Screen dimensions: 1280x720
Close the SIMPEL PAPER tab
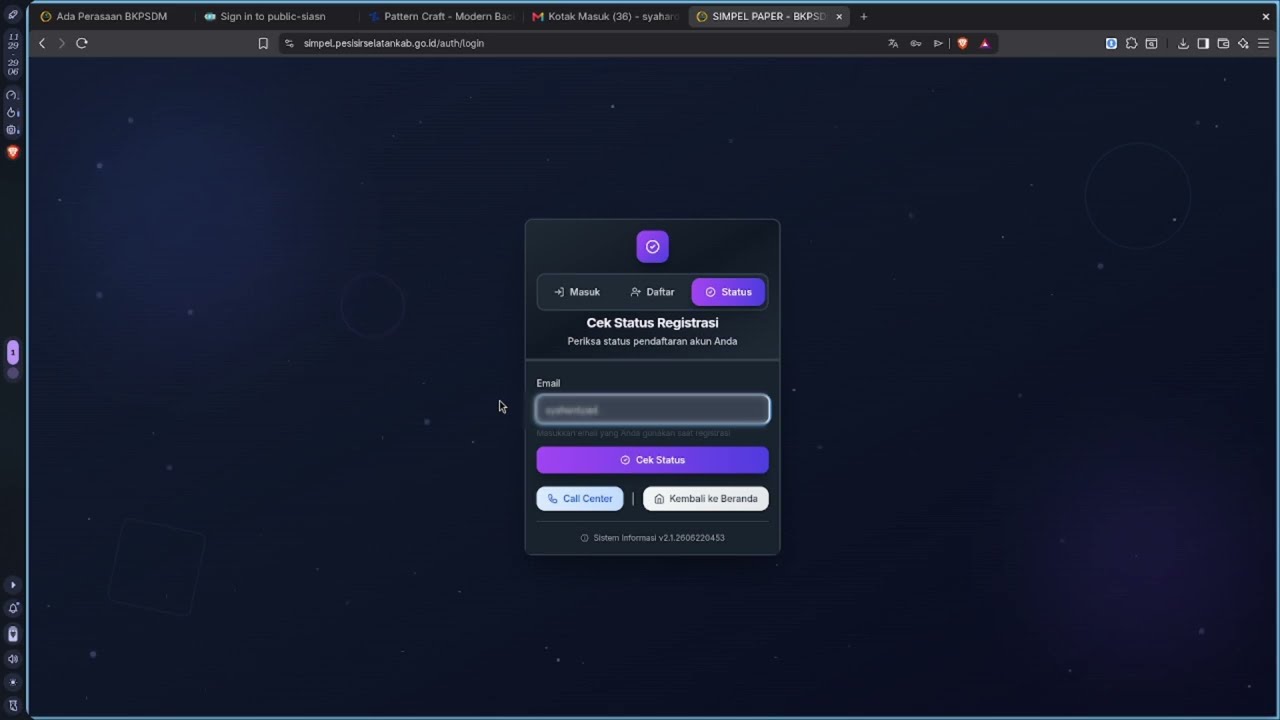[x=839, y=16]
